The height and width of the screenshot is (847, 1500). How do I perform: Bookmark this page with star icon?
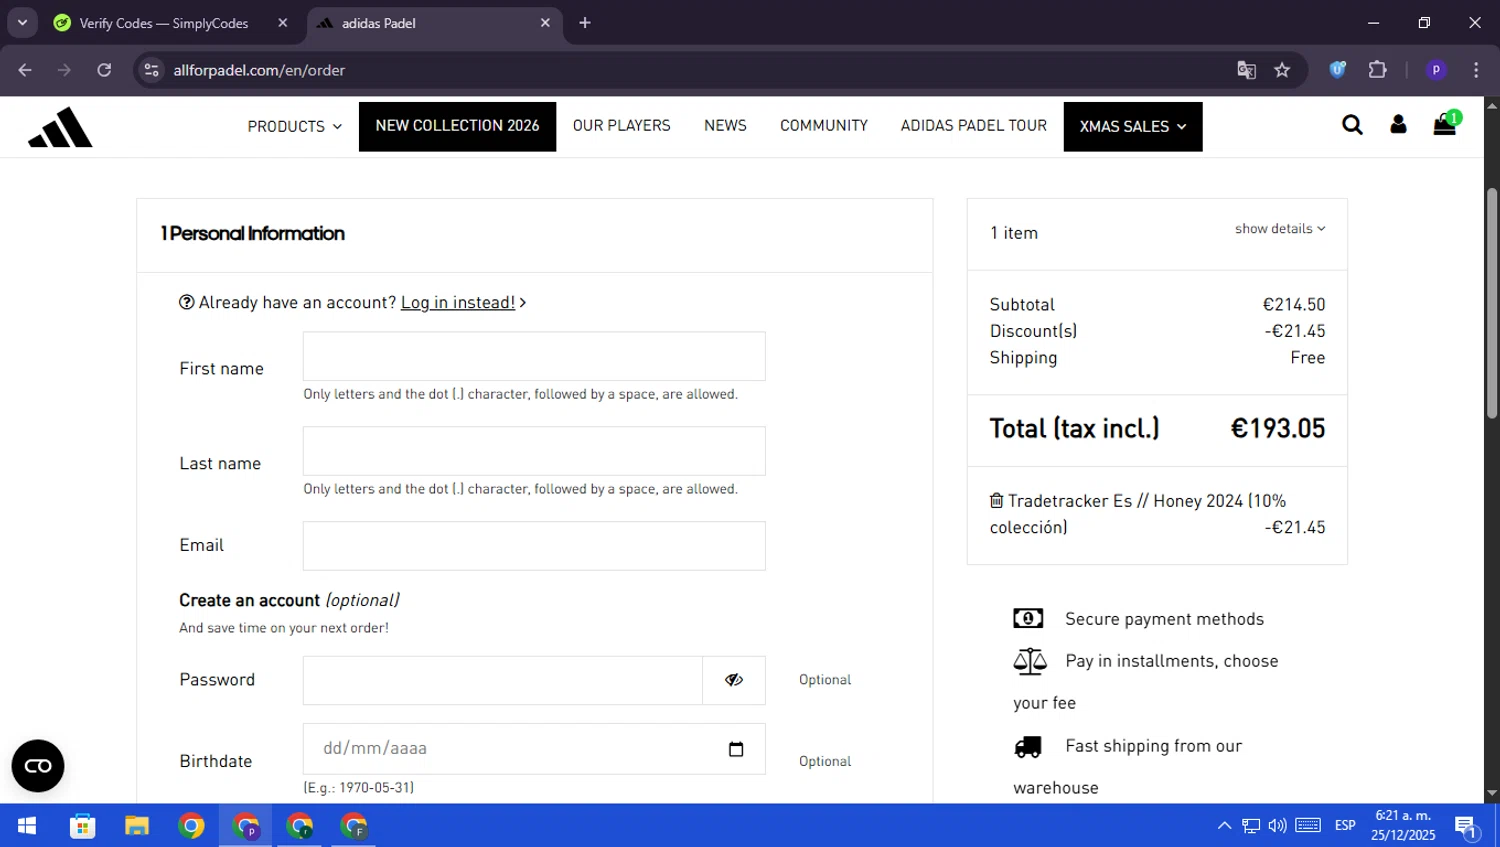[1282, 70]
